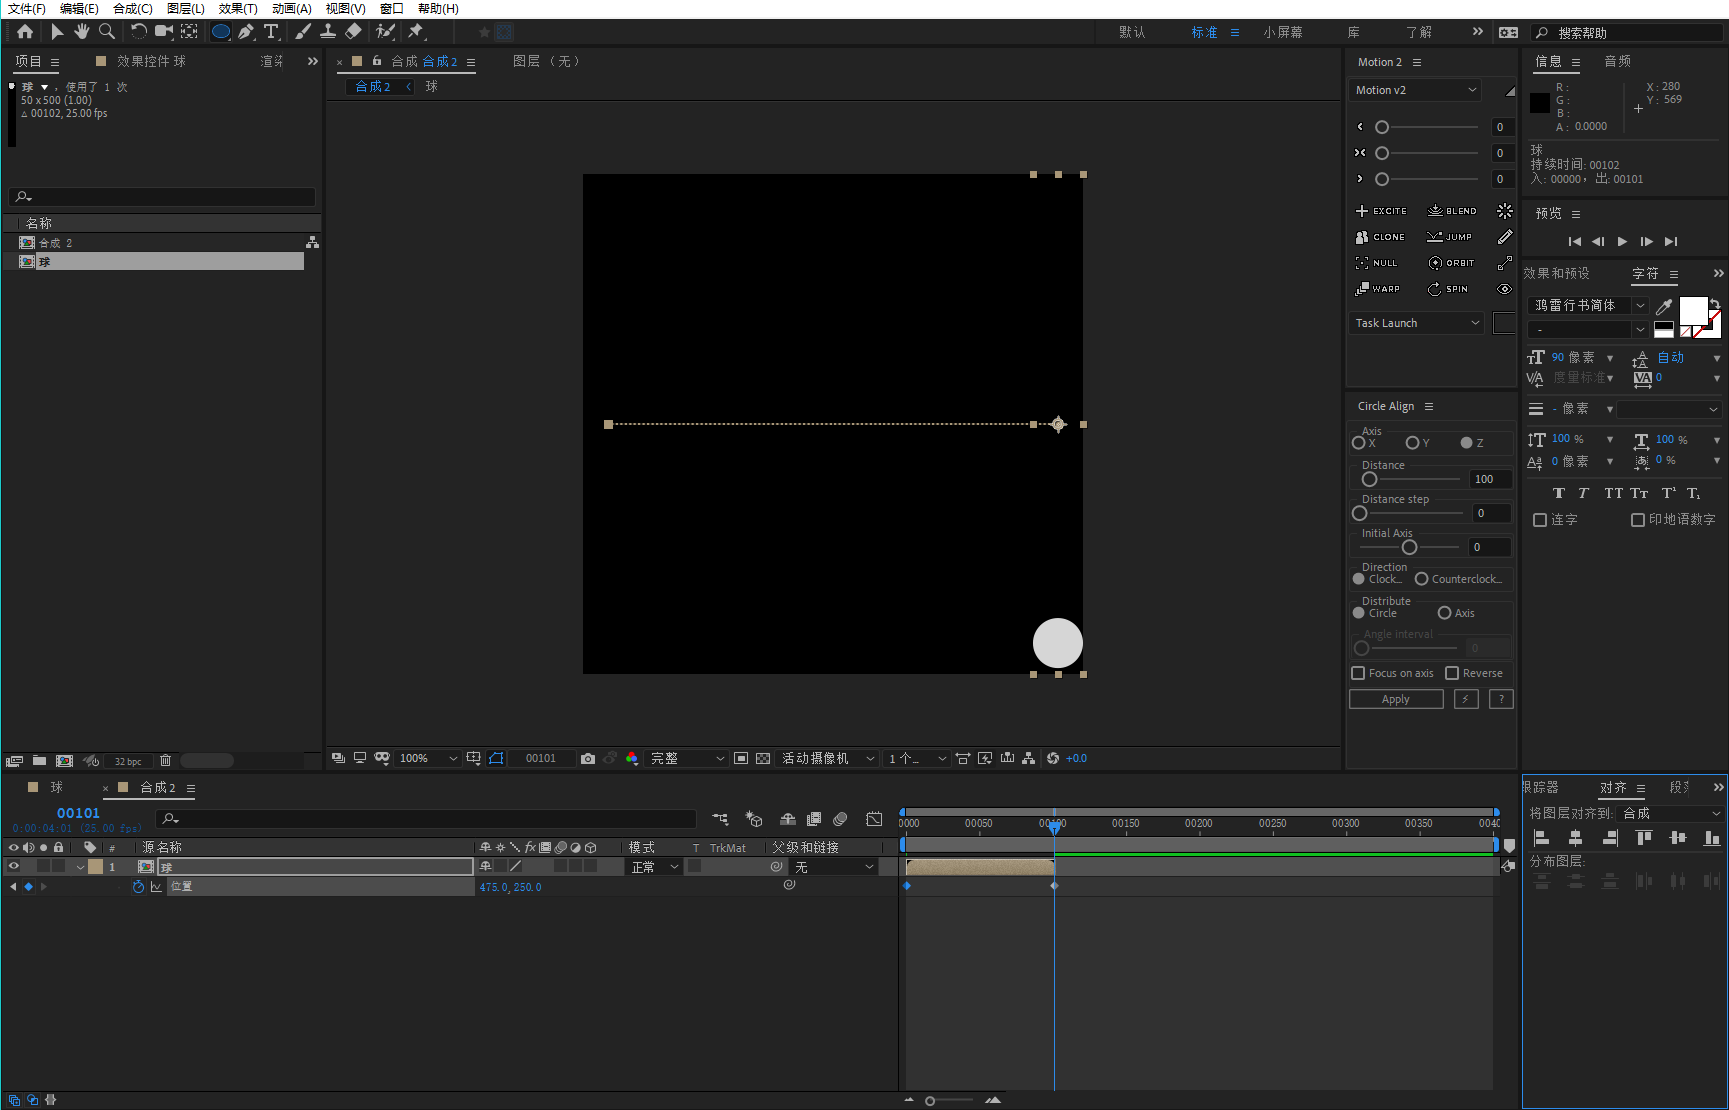This screenshot has height=1110, width=1729.
Task: Click the play button in preview panel
Action: click(x=1622, y=241)
